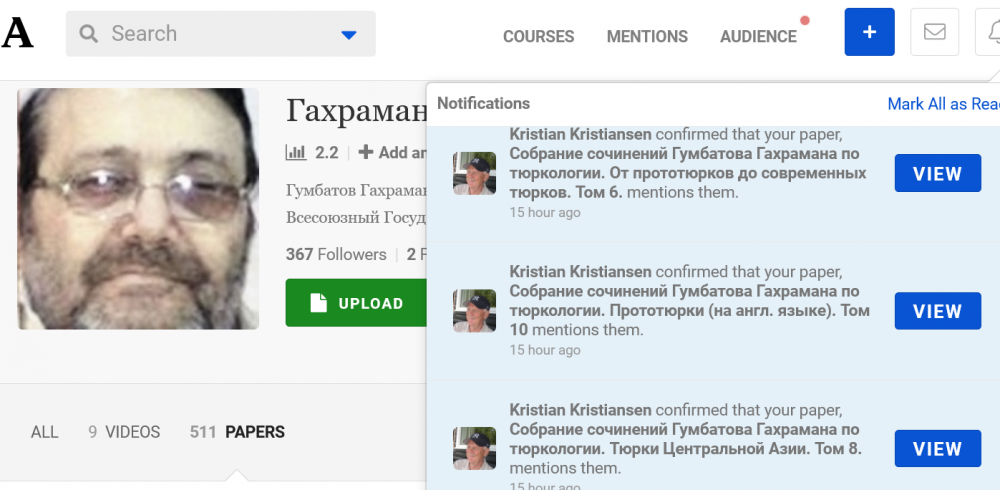Click Kristian Kristiansen name in Том 6 notification
This screenshot has width=1000, height=490.
[580, 134]
